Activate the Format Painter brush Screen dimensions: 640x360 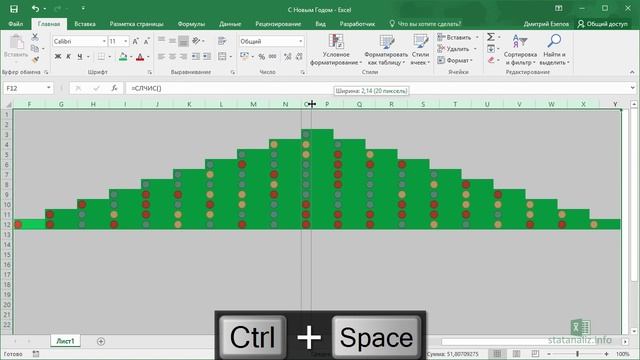click(35, 60)
